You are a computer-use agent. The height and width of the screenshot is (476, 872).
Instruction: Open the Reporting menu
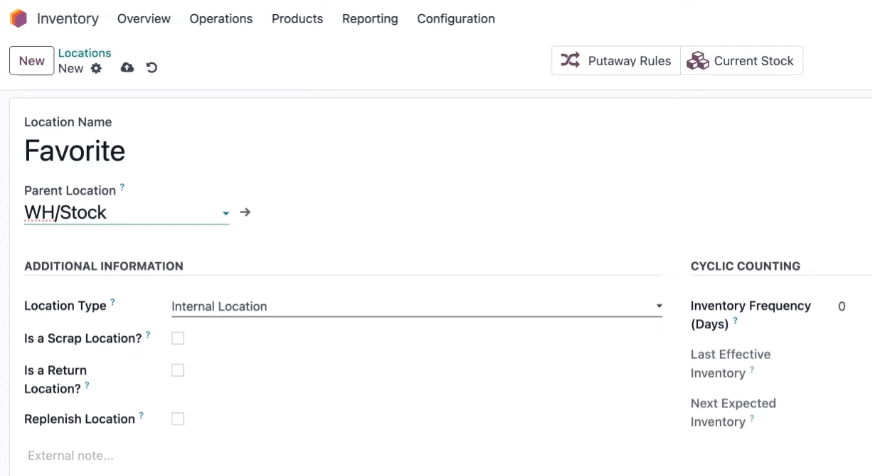click(x=370, y=19)
